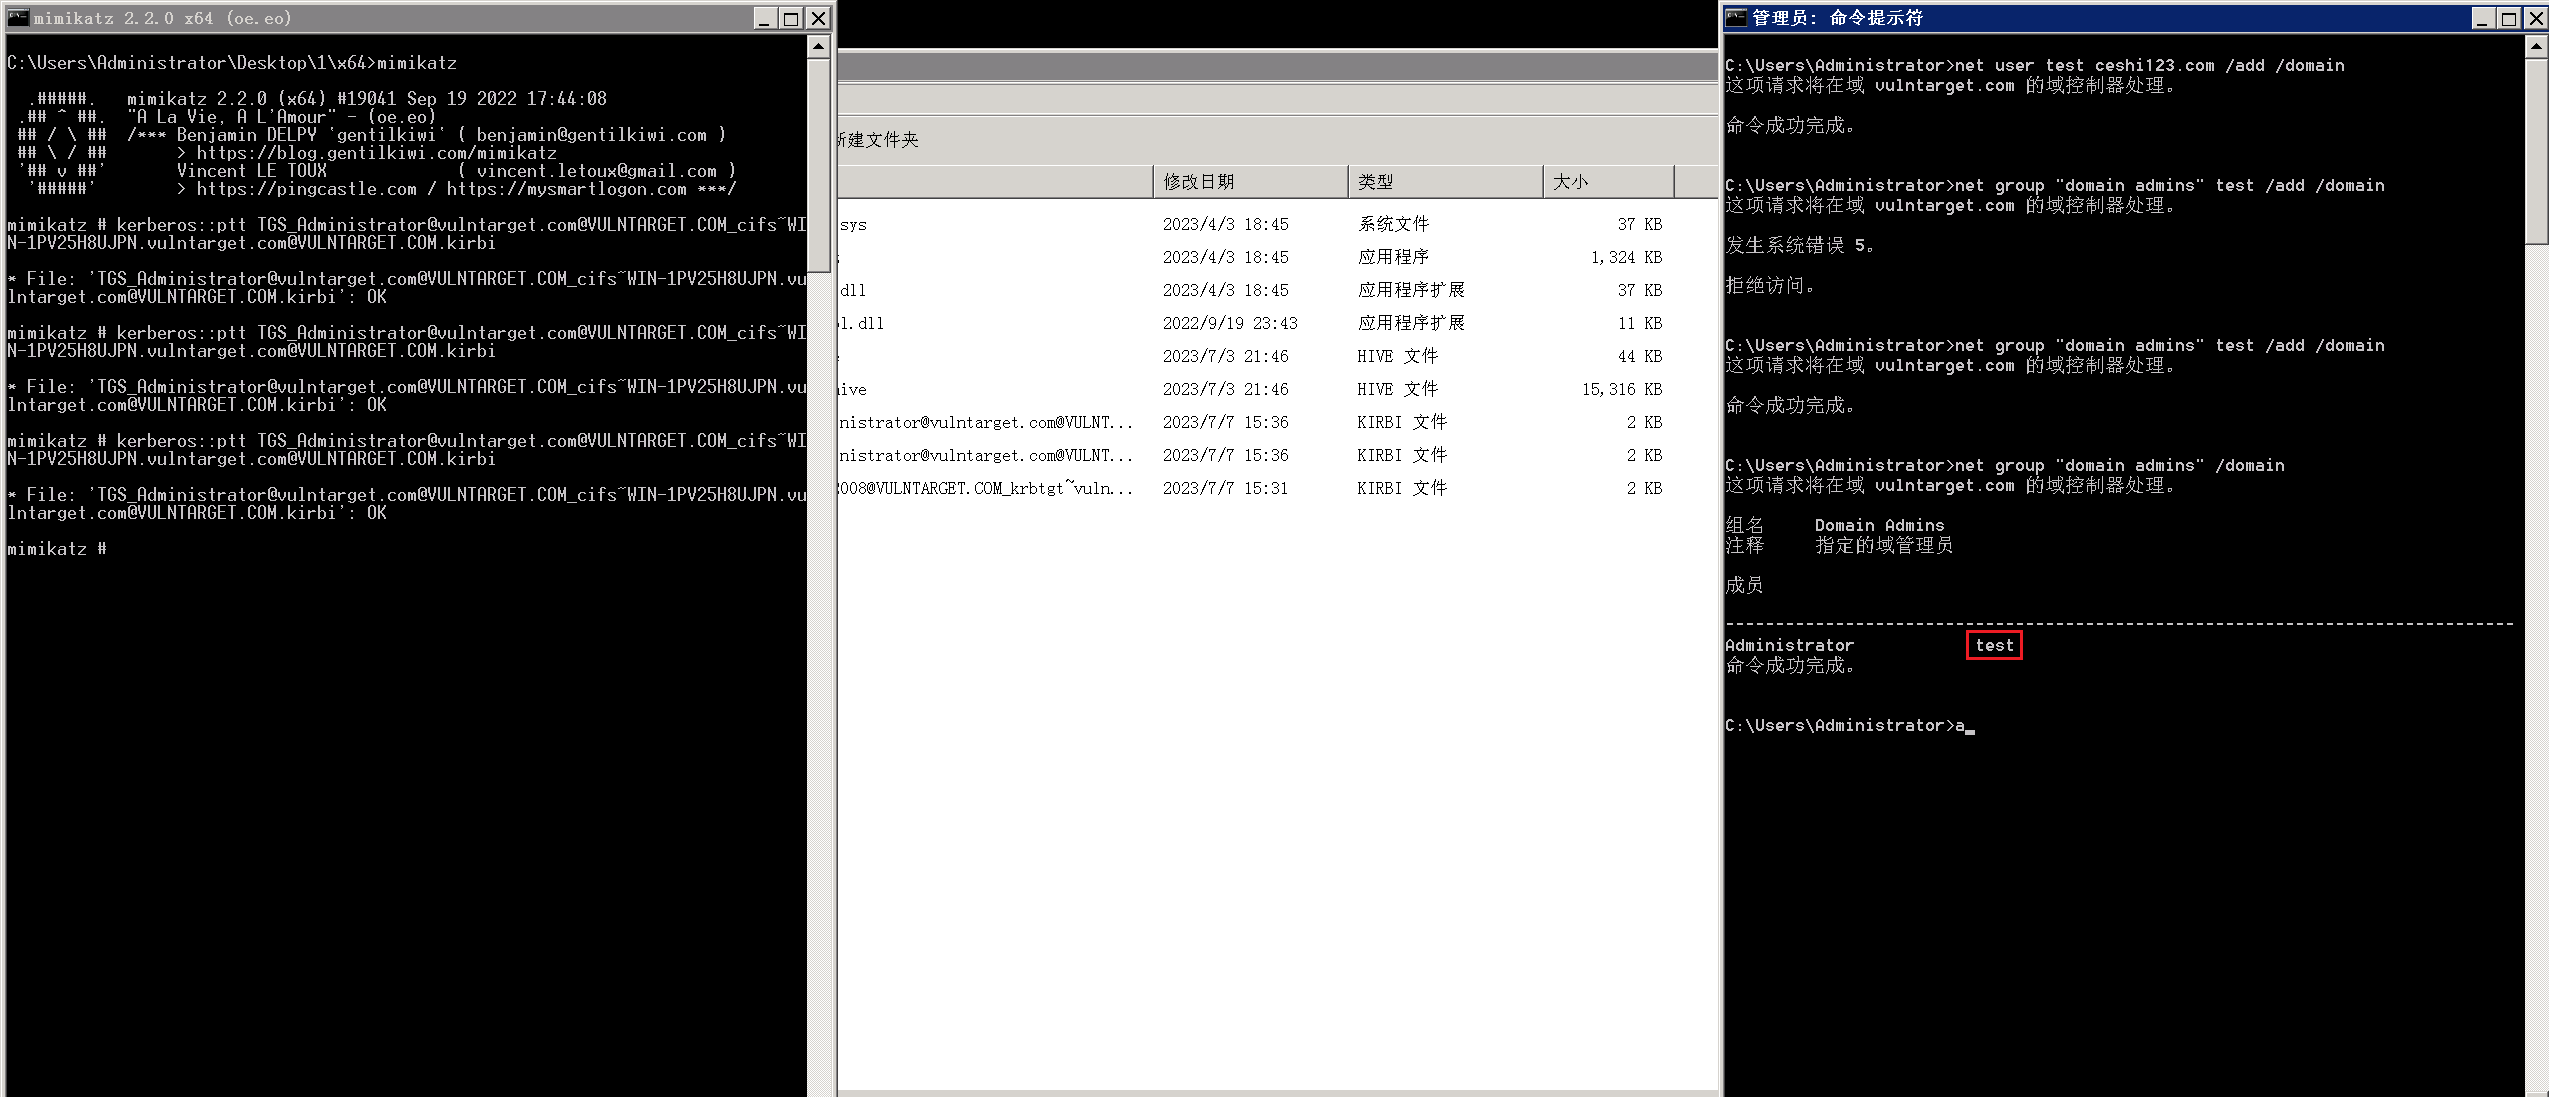
Task: Minimize the administrator command prompt window
Action: click(x=2483, y=18)
